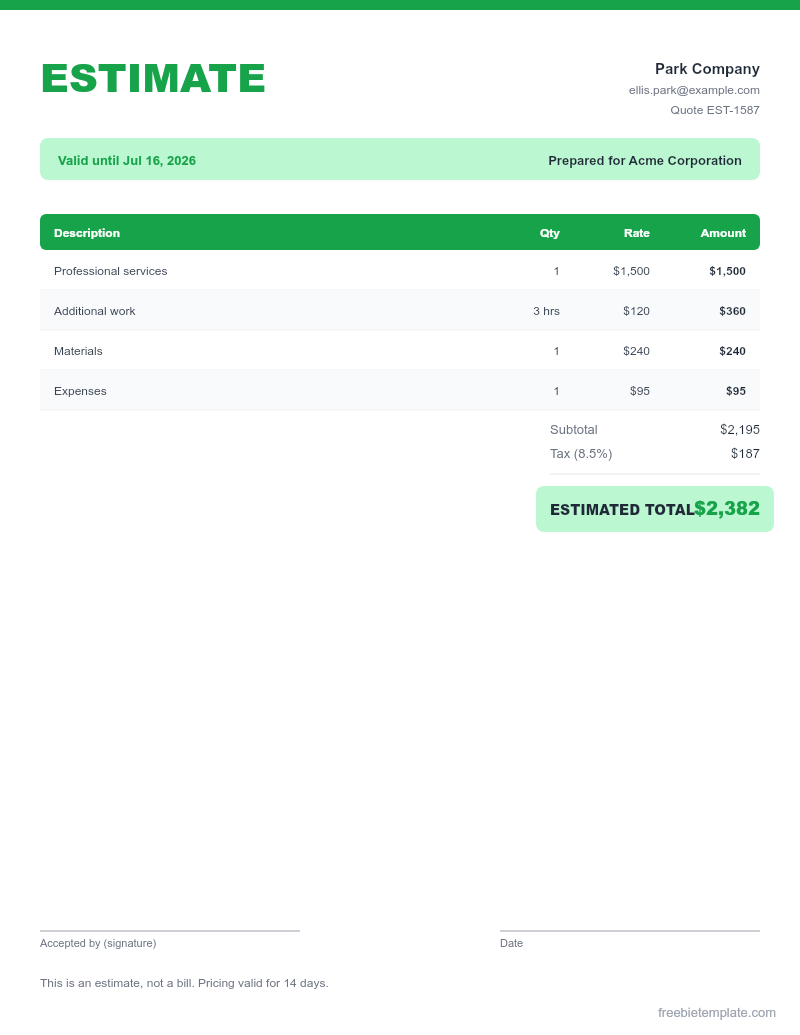
Task: Click the Amount column header
Action: [723, 233]
